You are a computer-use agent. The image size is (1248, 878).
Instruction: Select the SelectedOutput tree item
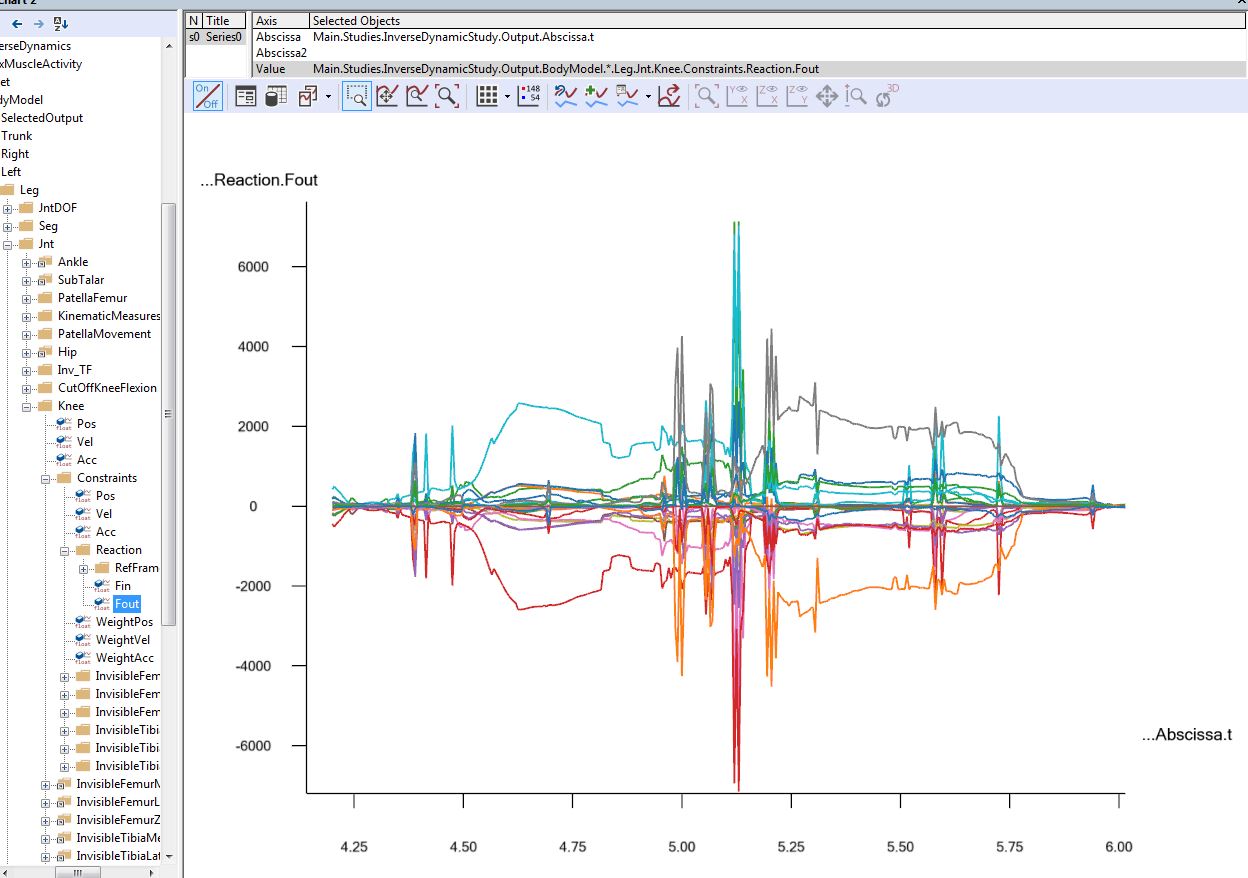[x=42, y=118]
